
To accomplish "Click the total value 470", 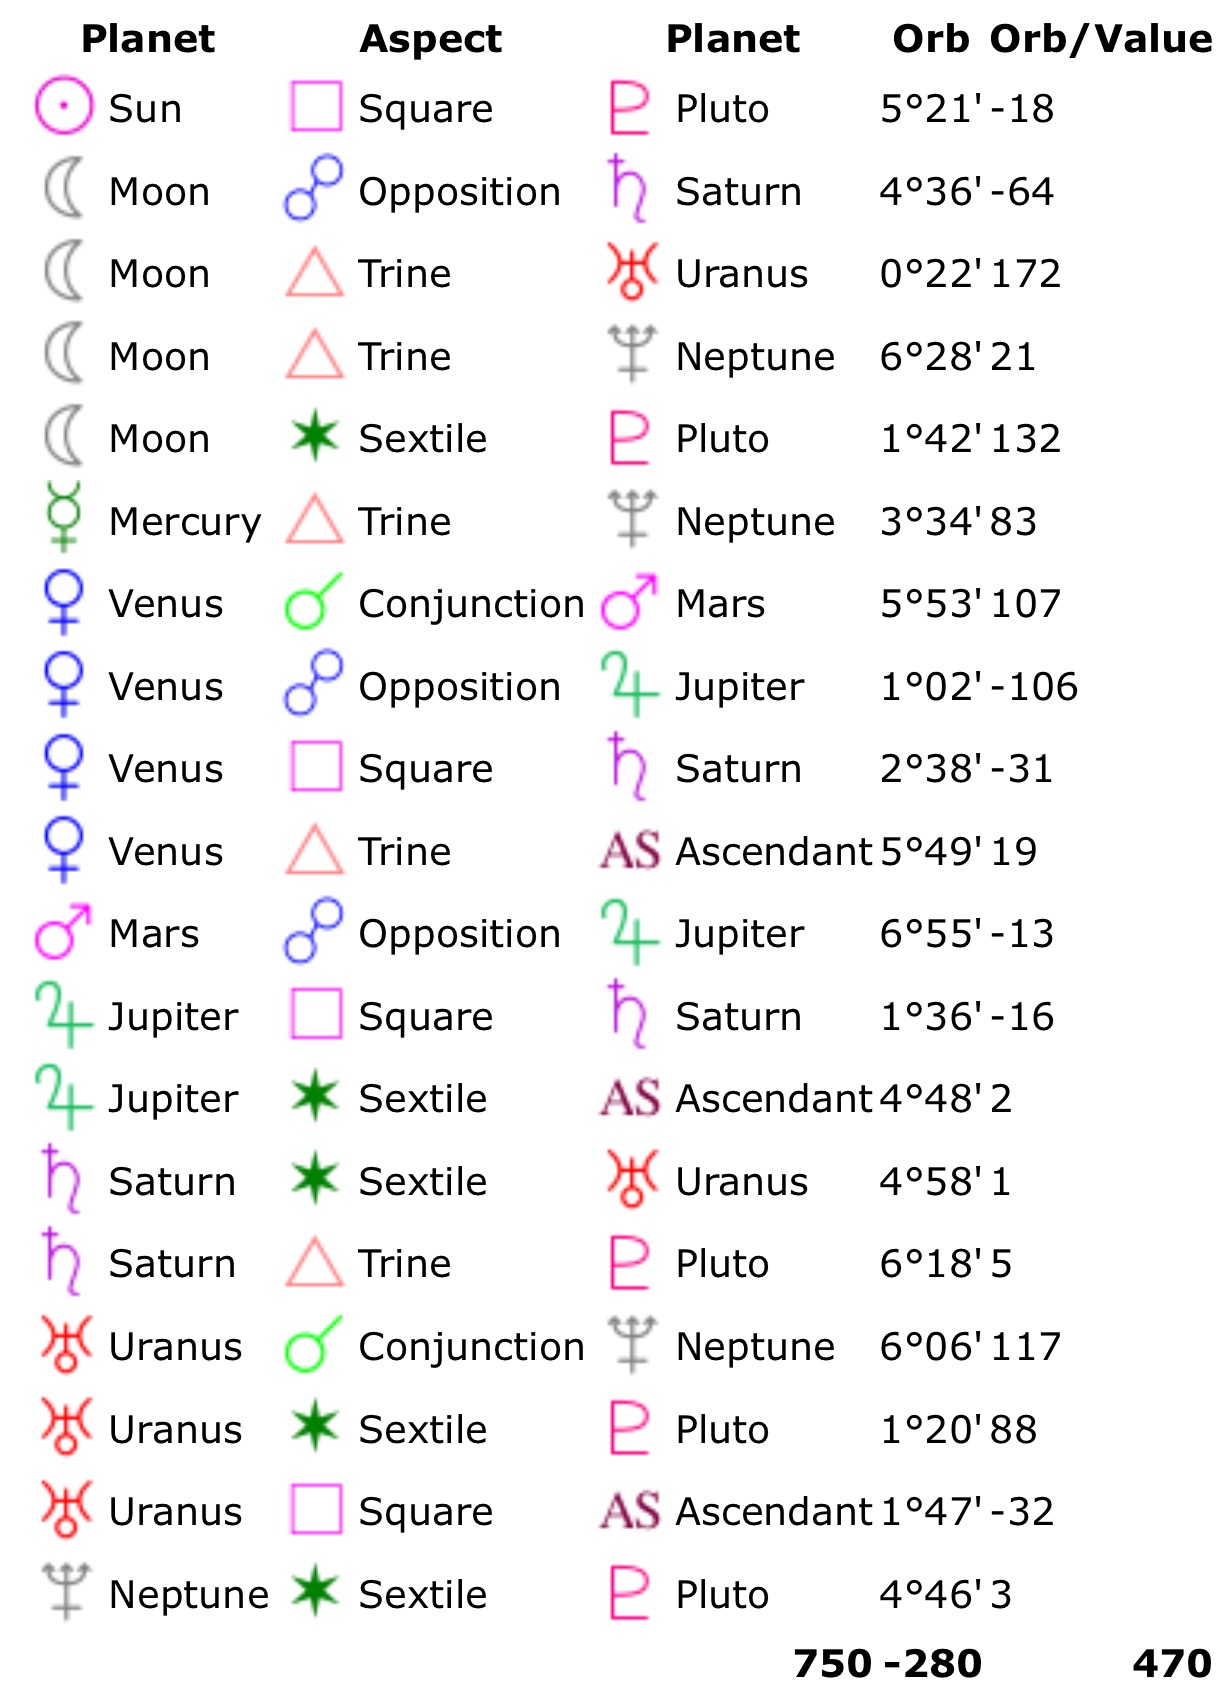I will pos(1172,1664).
